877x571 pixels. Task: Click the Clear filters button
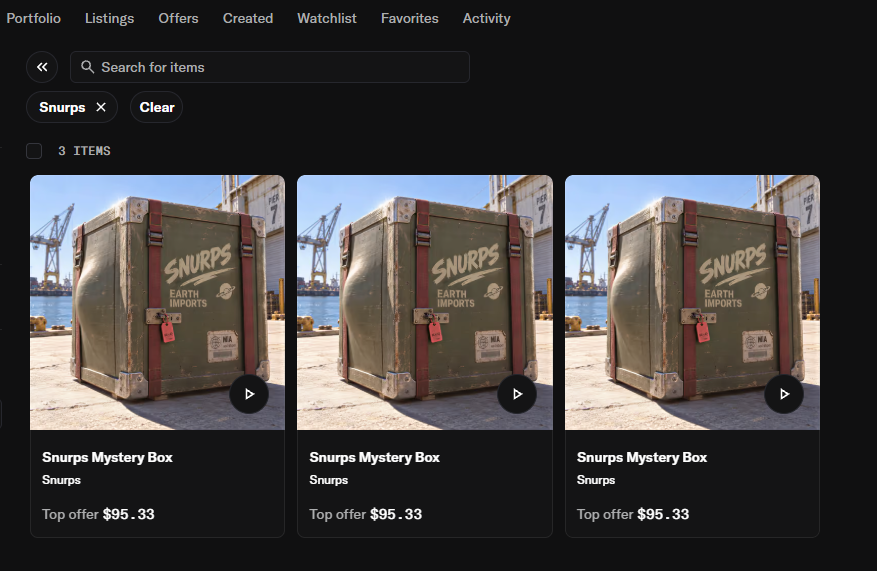coord(157,107)
